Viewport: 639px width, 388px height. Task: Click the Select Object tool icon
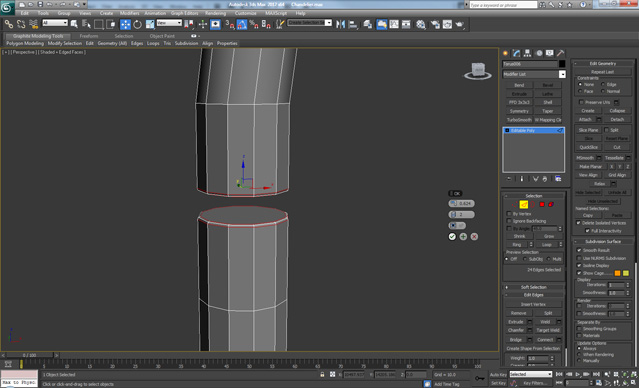click(x=74, y=24)
